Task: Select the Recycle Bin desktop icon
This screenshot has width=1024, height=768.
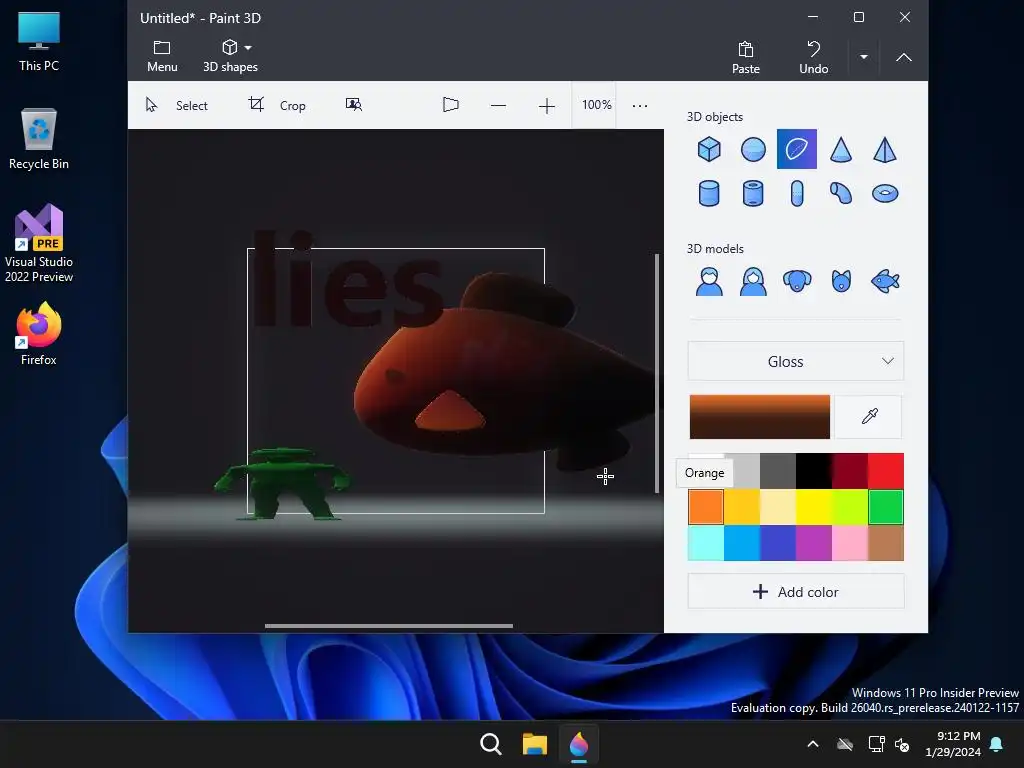Action: [39, 139]
